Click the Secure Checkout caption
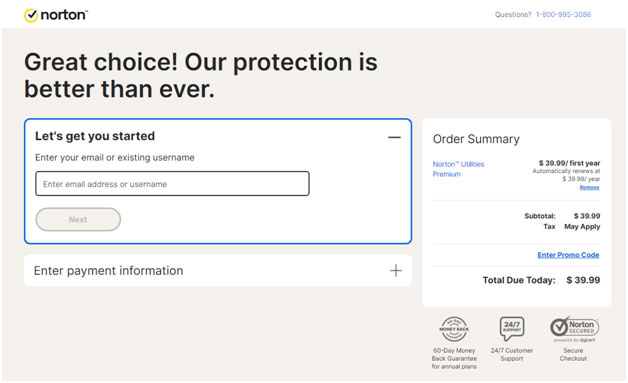The height and width of the screenshot is (383, 628). [x=573, y=355]
